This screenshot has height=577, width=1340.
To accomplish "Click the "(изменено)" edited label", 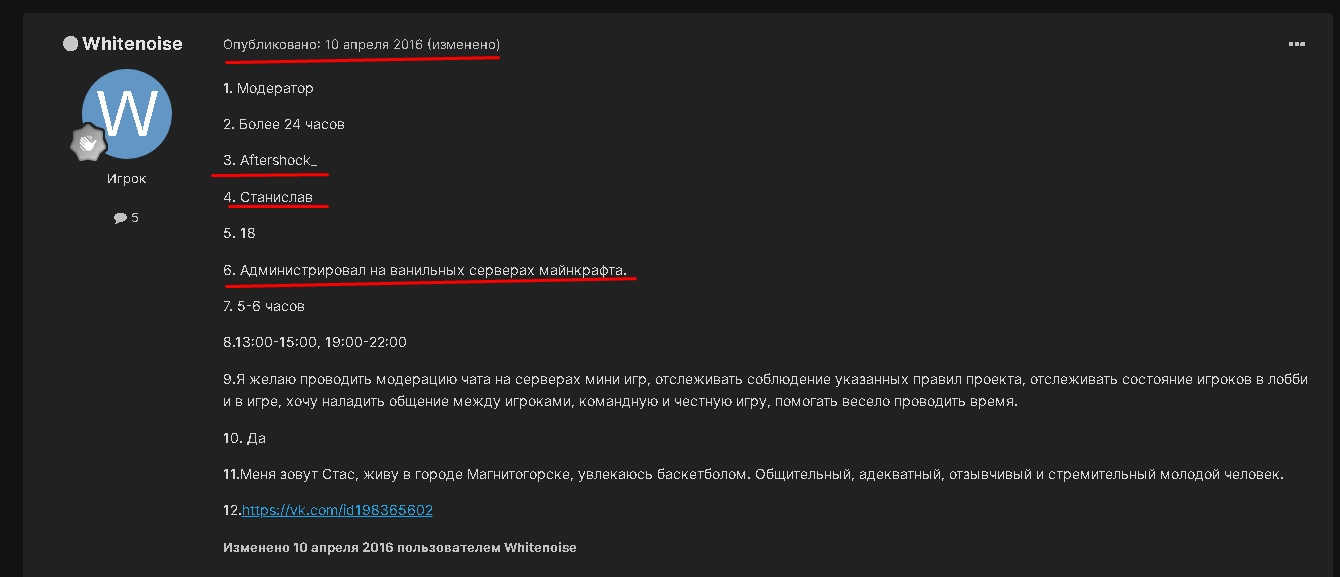I will [x=463, y=45].
